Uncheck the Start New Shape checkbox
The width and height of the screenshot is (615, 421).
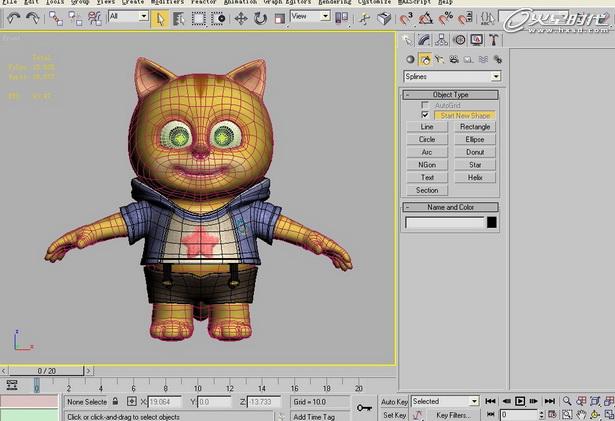click(425, 115)
